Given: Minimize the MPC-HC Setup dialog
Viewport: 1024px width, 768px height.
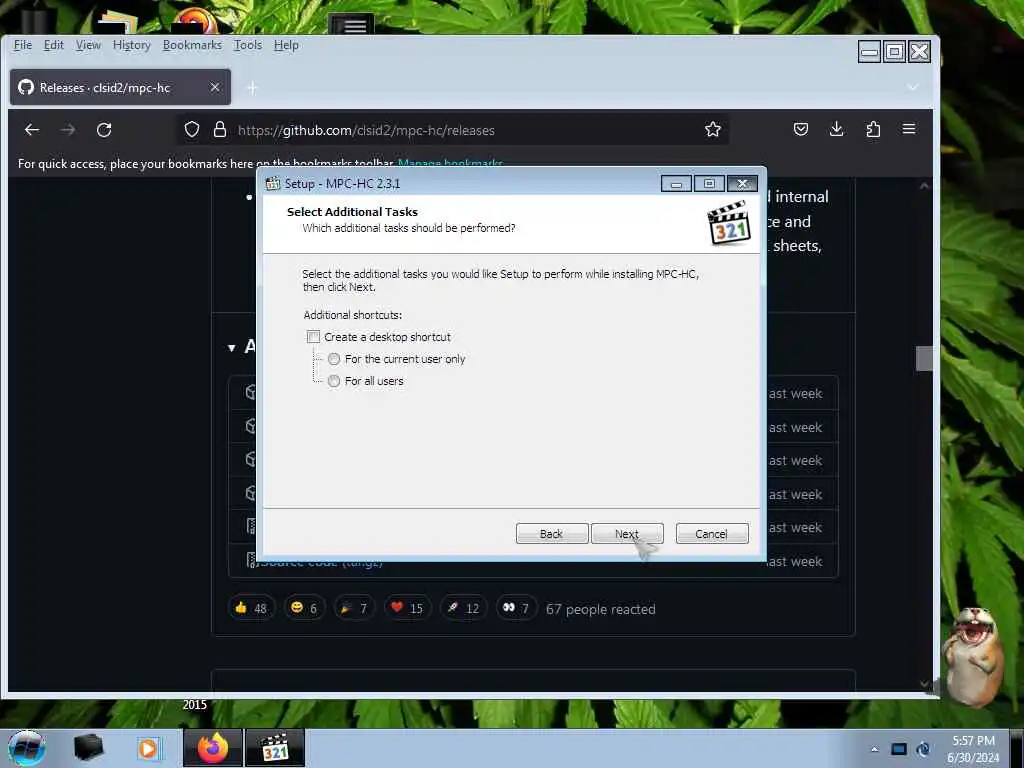Looking at the screenshot, I should 676,184.
